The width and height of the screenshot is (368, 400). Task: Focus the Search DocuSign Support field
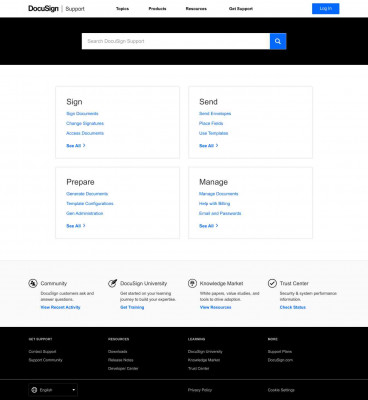pyautogui.click(x=176, y=41)
